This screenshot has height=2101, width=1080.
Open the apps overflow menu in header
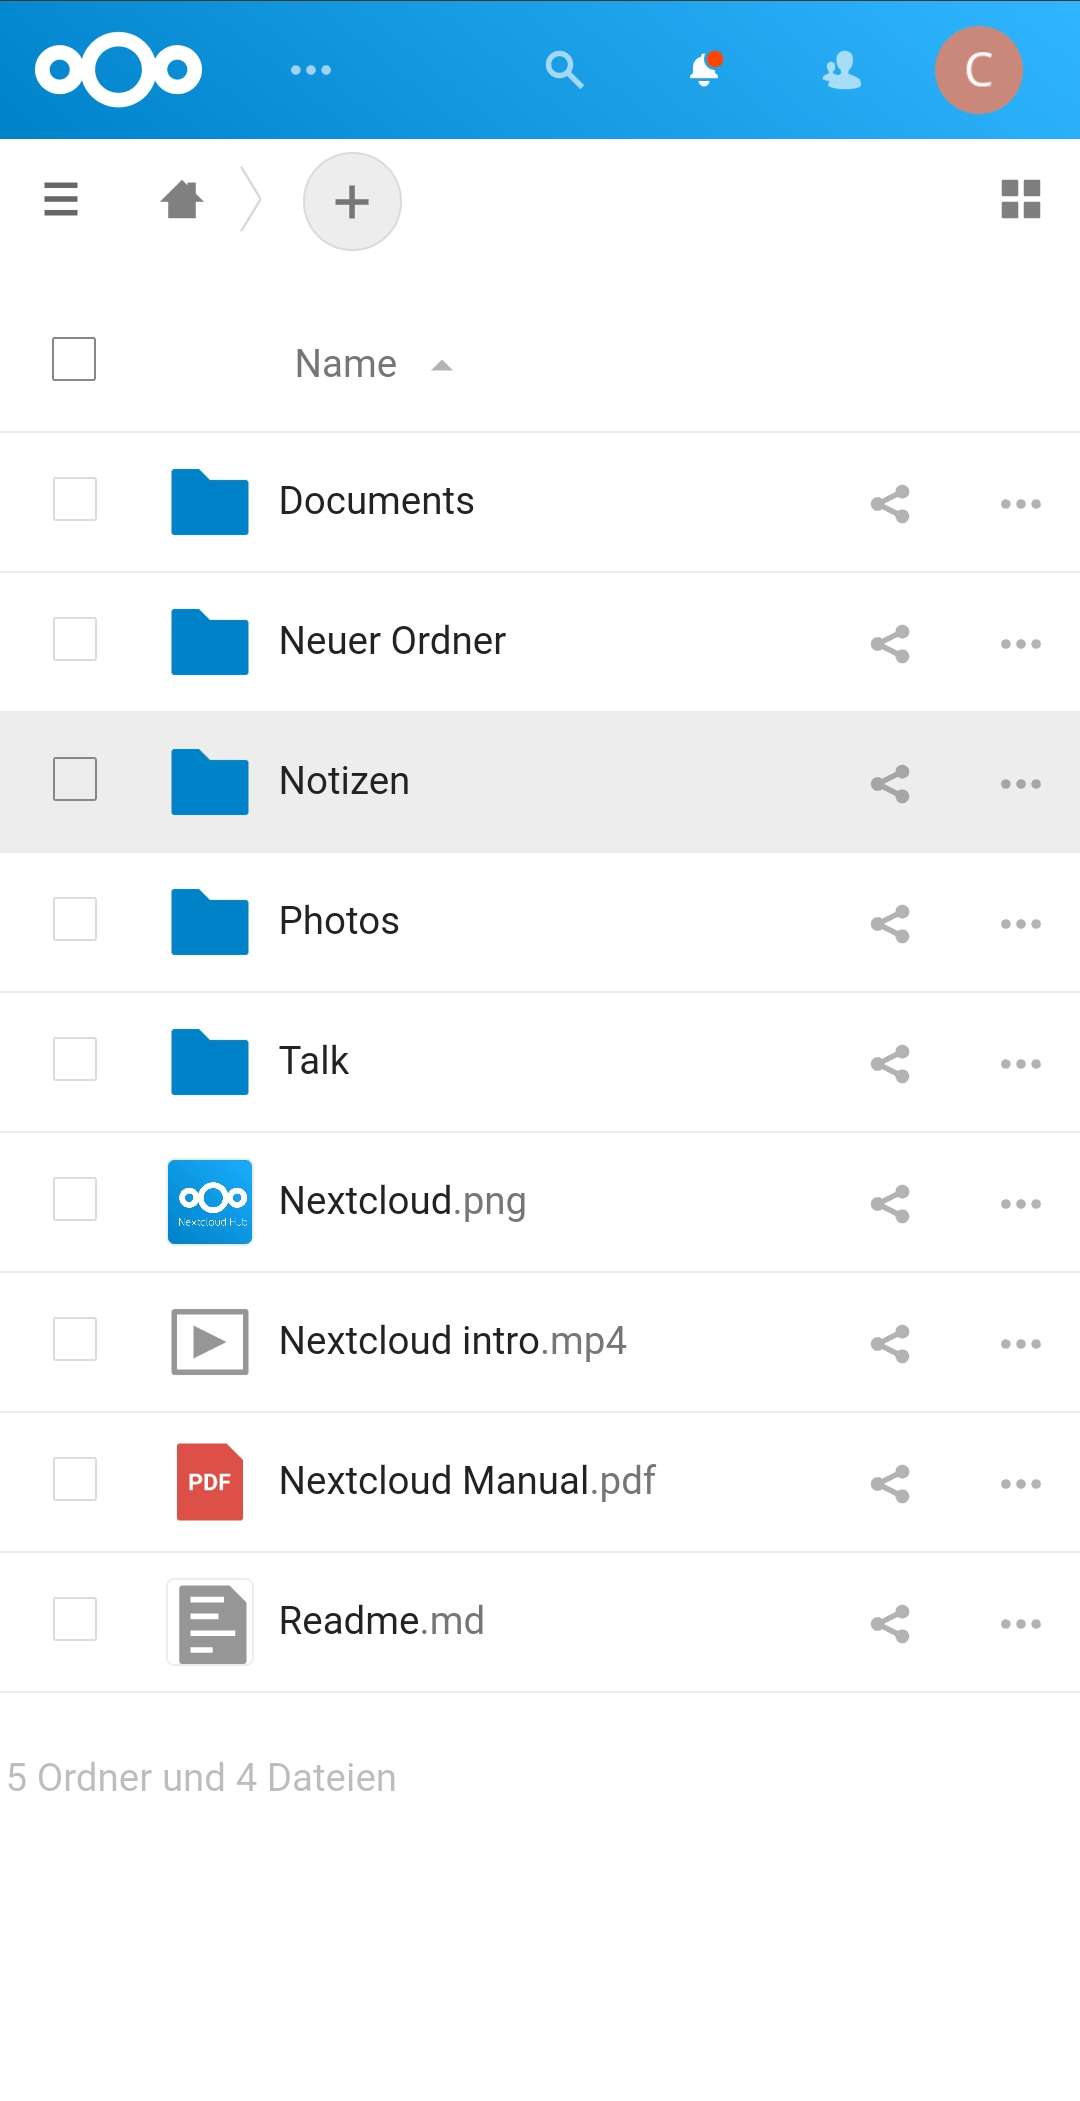click(x=310, y=70)
